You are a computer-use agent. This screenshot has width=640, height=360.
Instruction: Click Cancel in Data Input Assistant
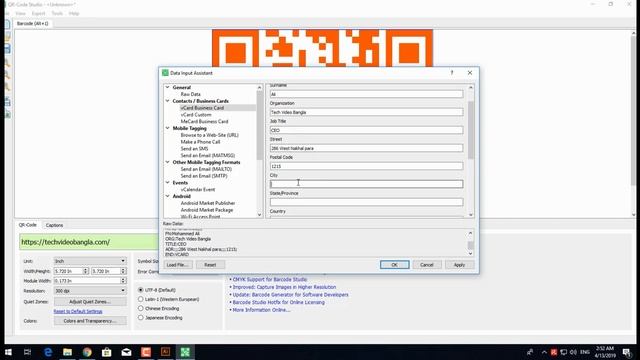pos(427,265)
